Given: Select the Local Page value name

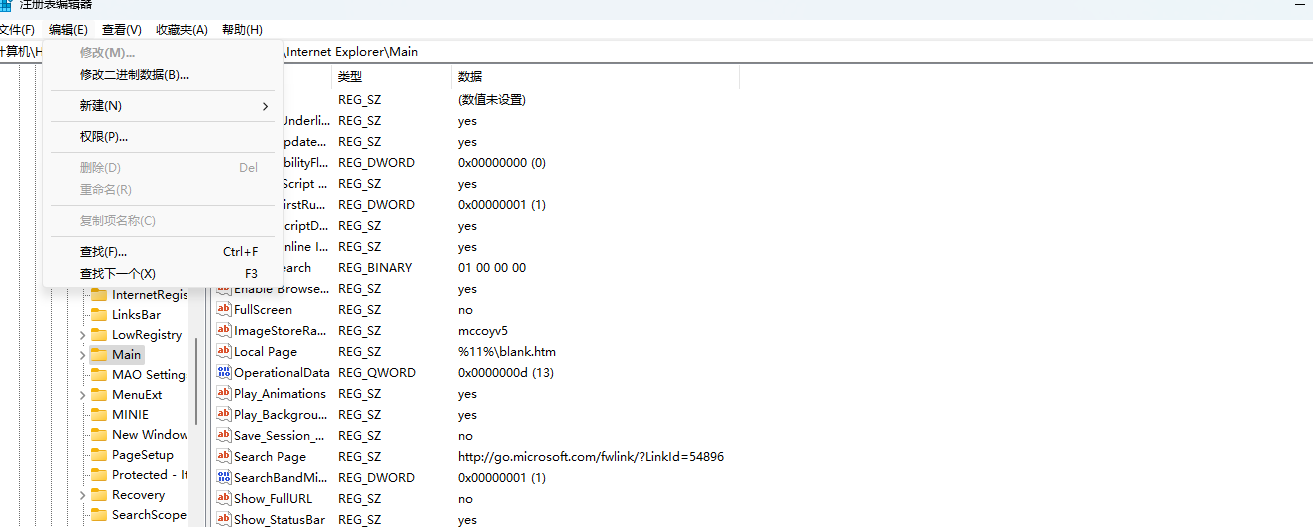Looking at the screenshot, I should (x=265, y=352).
